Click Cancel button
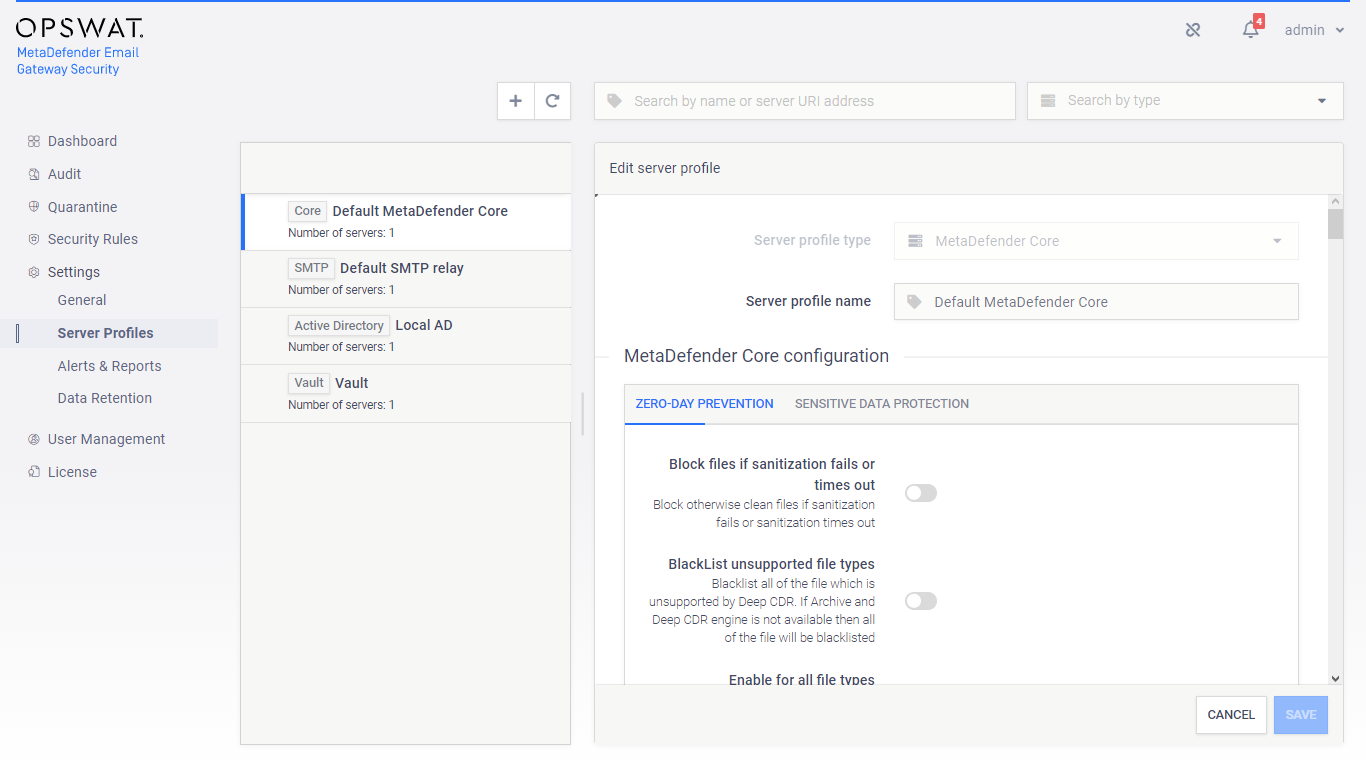 [x=1231, y=715]
